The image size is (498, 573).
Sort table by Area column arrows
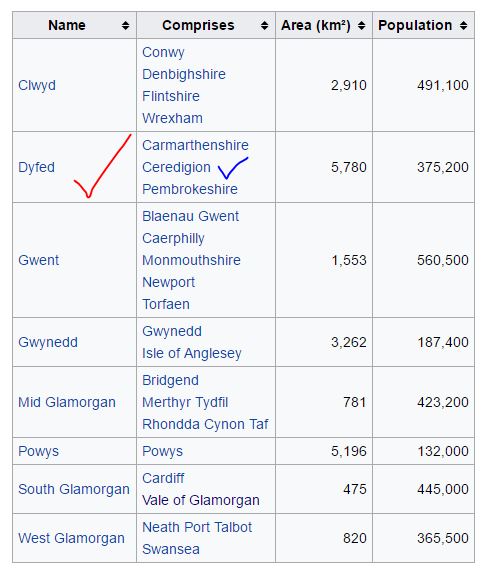point(361,26)
